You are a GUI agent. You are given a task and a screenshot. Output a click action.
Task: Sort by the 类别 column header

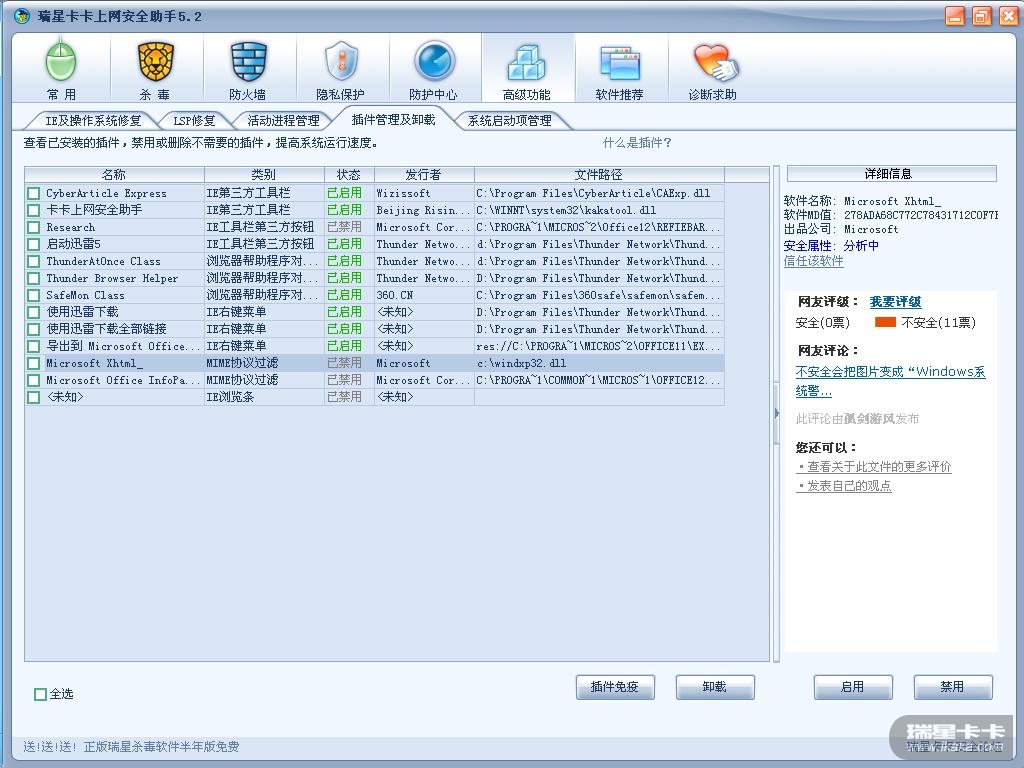264,174
